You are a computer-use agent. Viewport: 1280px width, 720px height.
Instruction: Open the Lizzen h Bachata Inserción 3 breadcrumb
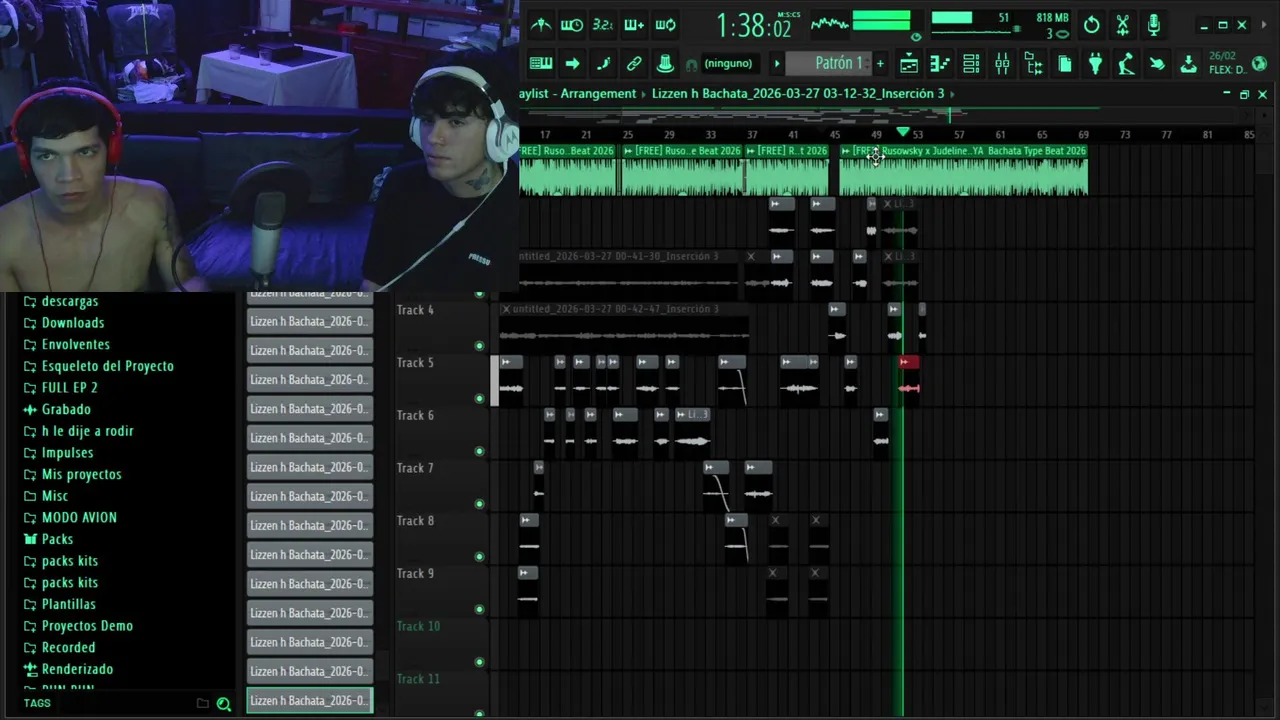pos(798,94)
